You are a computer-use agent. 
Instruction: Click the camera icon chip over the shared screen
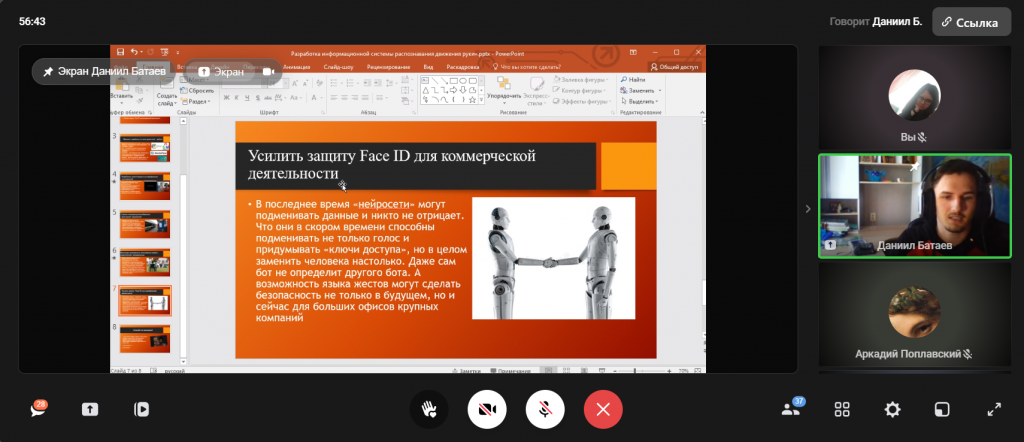(268, 72)
